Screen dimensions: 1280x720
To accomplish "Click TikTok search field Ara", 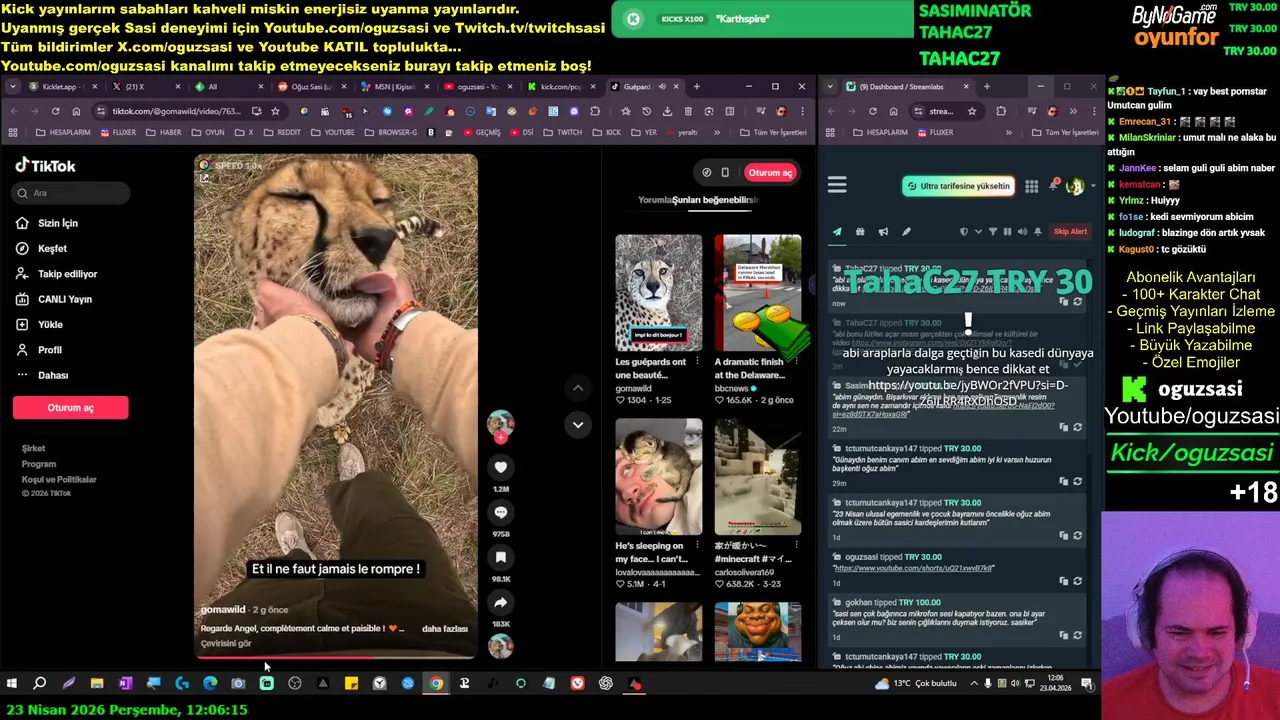I will (x=71, y=193).
